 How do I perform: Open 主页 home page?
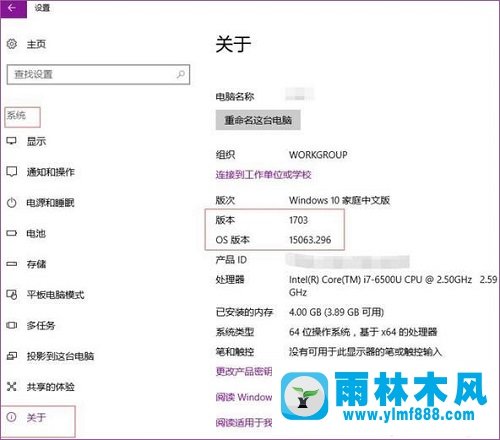[36, 44]
